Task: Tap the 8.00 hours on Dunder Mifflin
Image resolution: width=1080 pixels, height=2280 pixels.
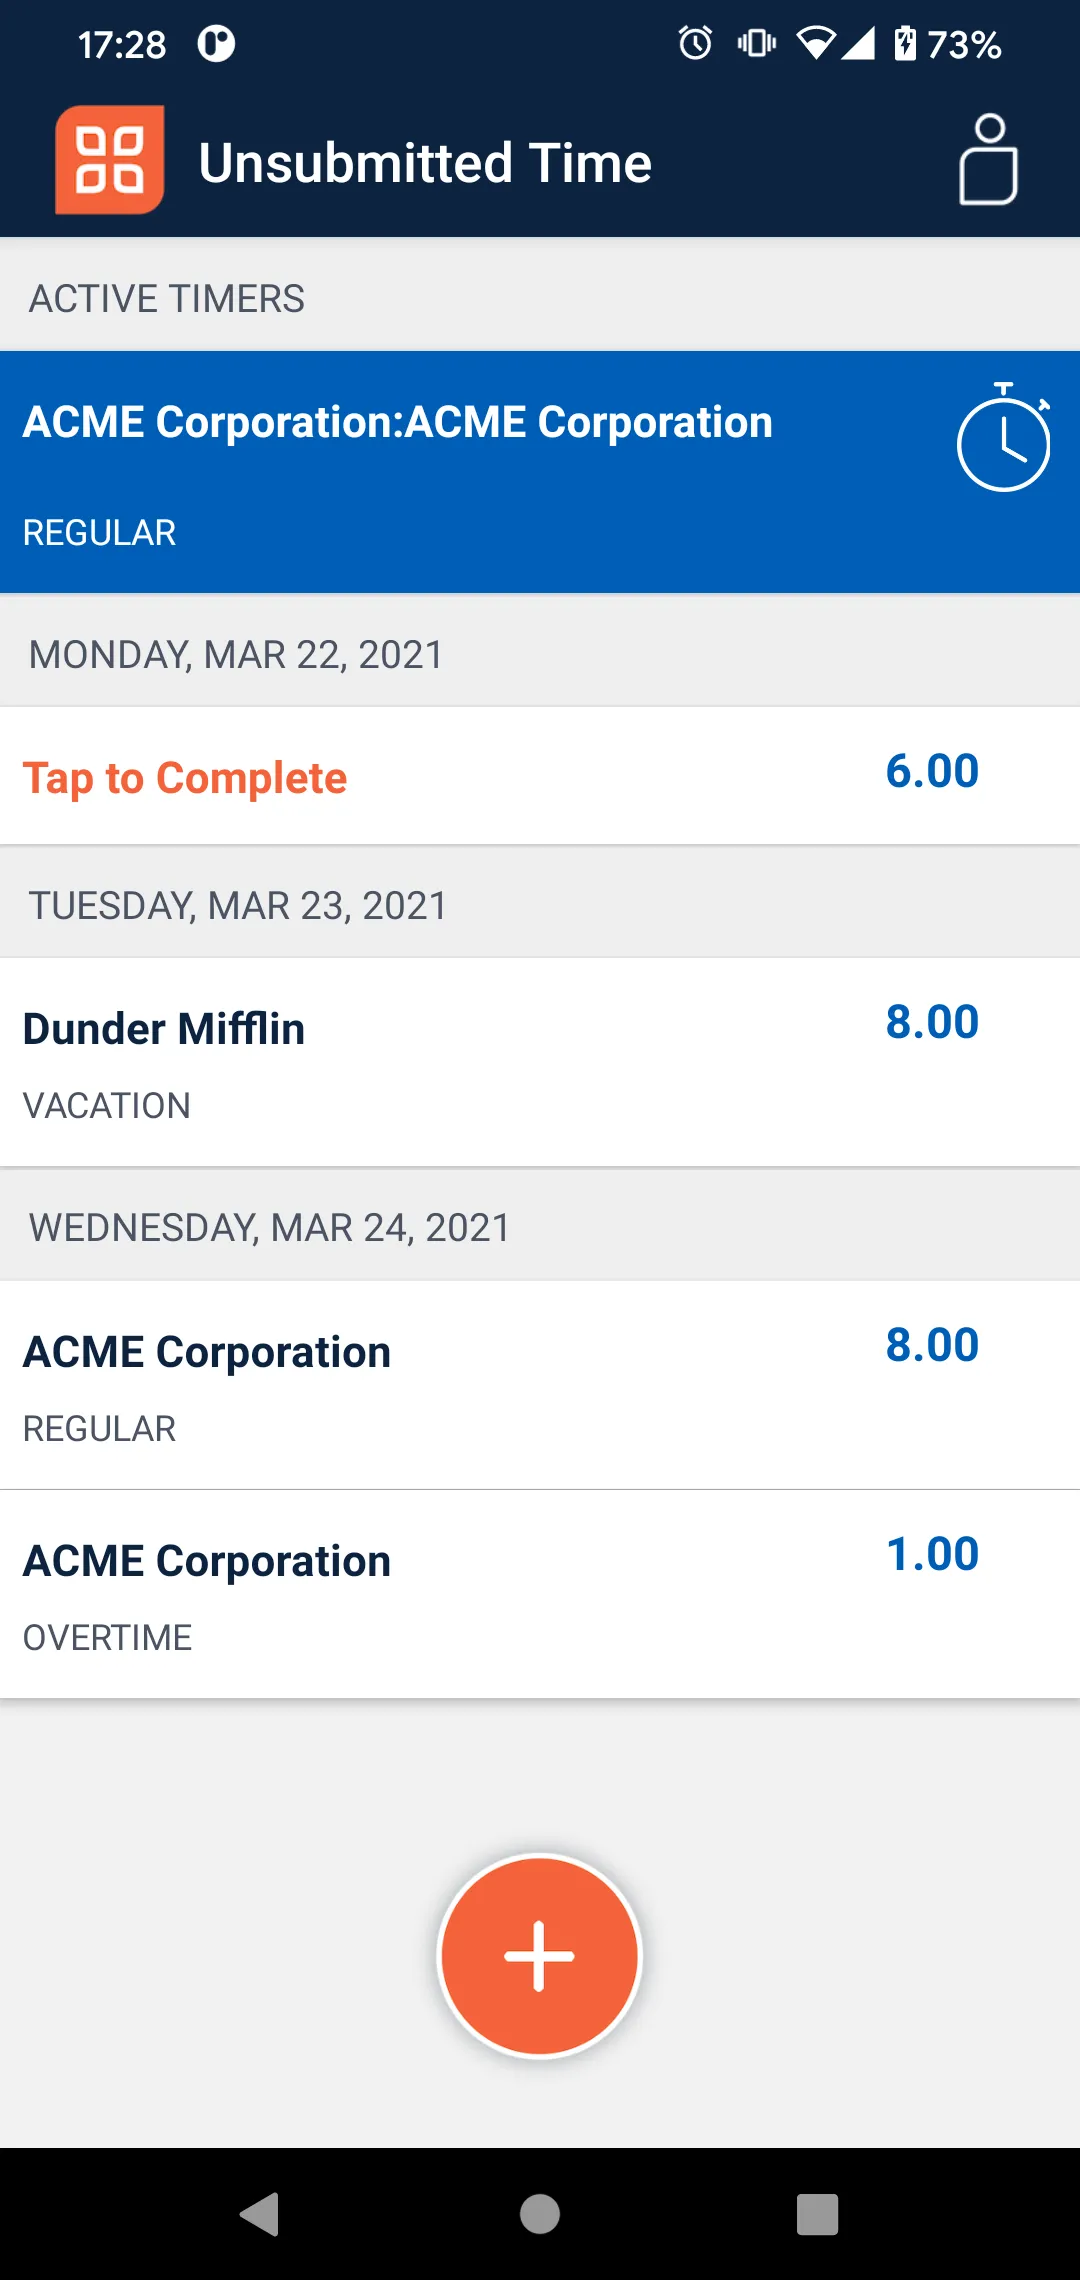Action: point(932,1022)
